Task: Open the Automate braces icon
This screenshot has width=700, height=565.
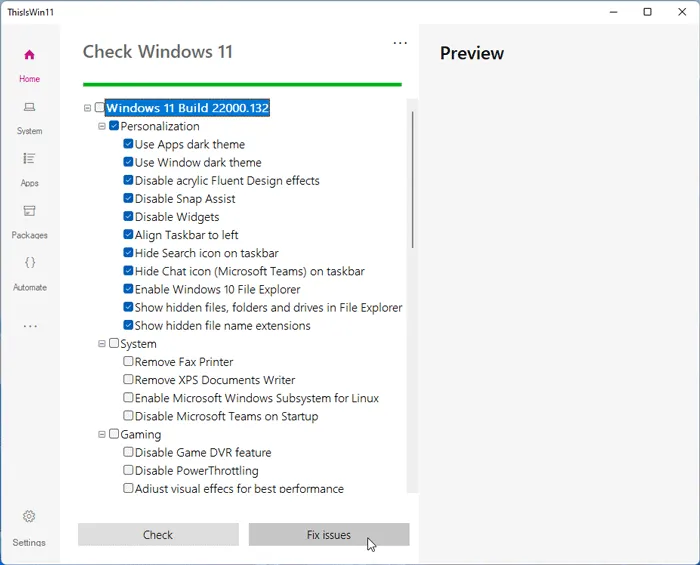Action: (x=29, y=263)
